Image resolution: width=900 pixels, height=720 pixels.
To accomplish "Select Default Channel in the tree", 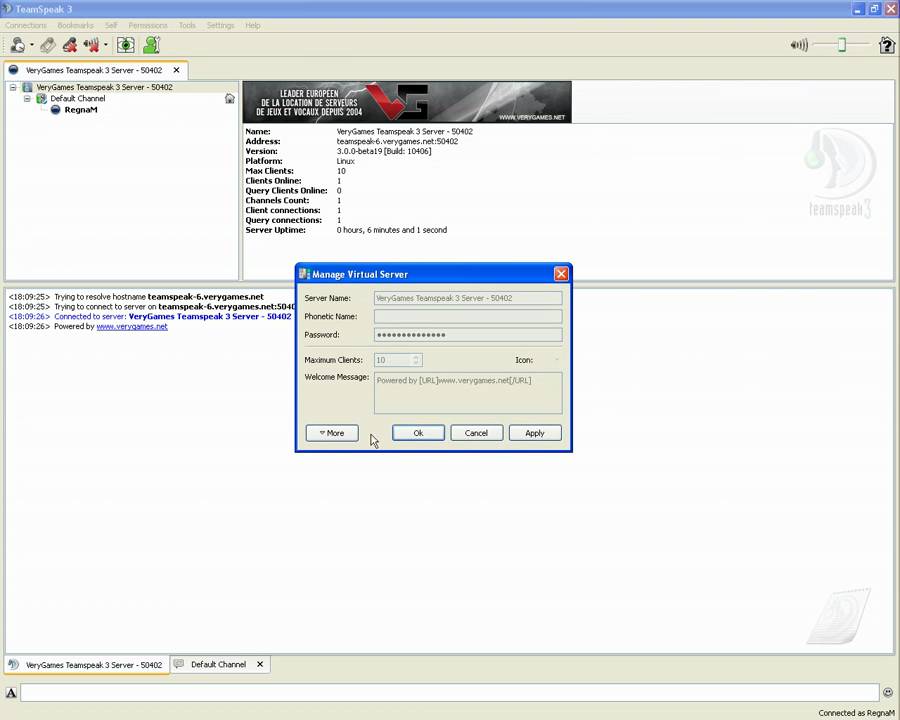I will (x=77, y=99).
